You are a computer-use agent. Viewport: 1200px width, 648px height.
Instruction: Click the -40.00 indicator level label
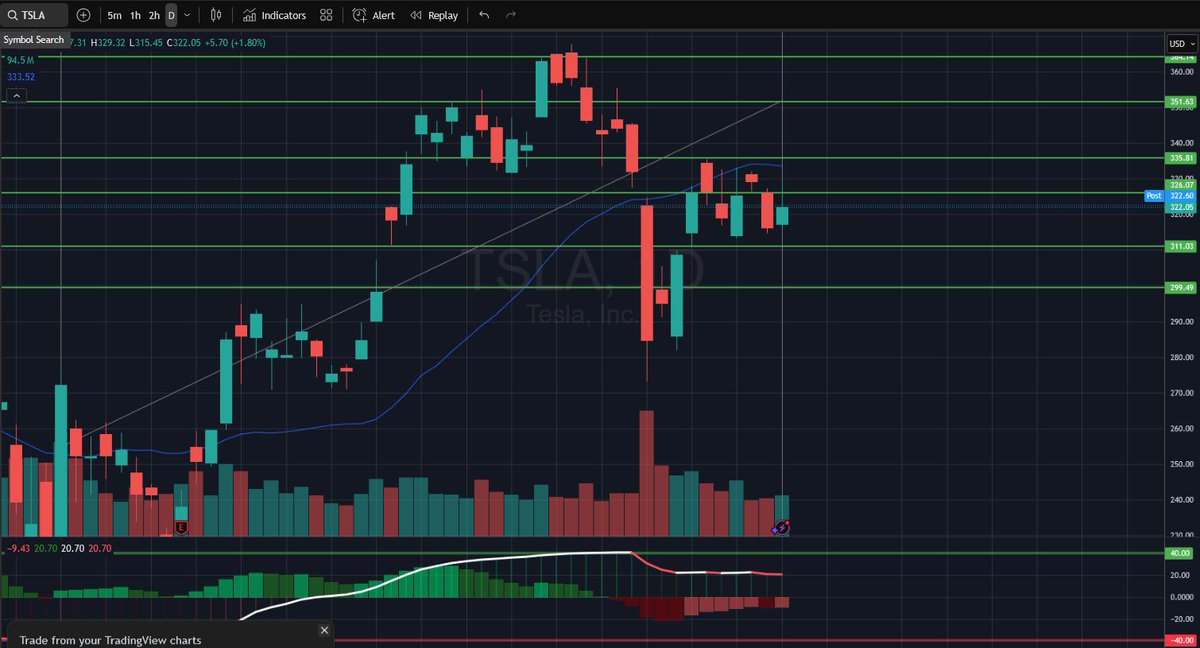pyautogui.click(x=1180, y=641)
